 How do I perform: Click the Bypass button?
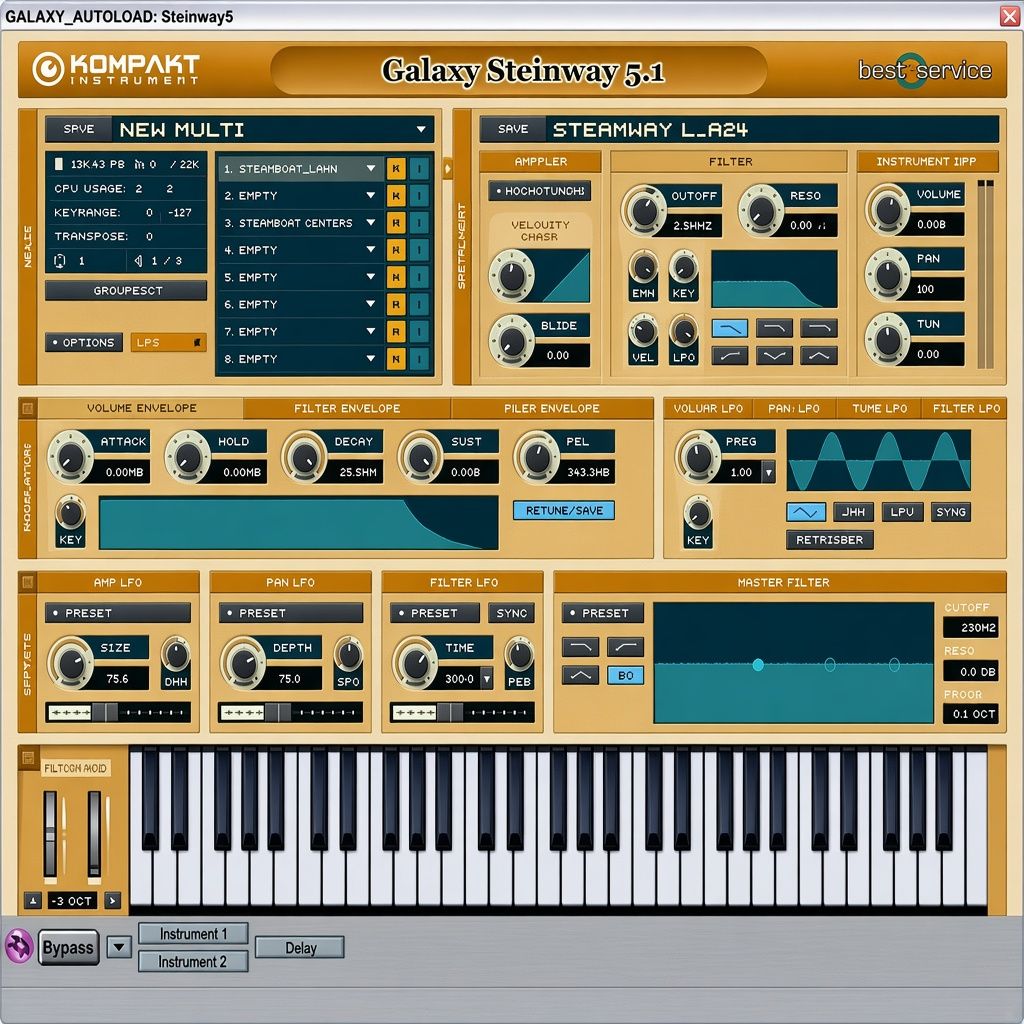(69, 947)
